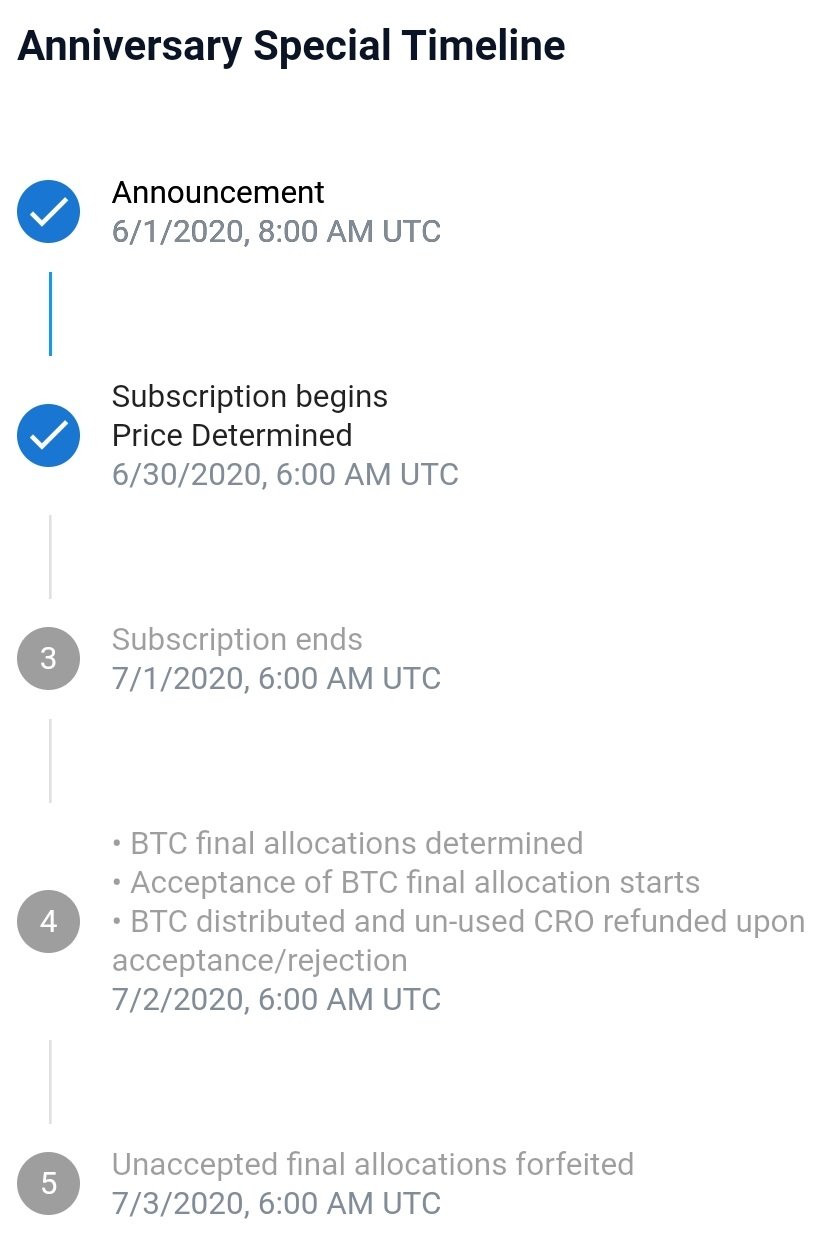Viewport: 821px width, 1249px height.
Task: Click Acceptance of BTC final allocation starts
Action: [406, 883]
